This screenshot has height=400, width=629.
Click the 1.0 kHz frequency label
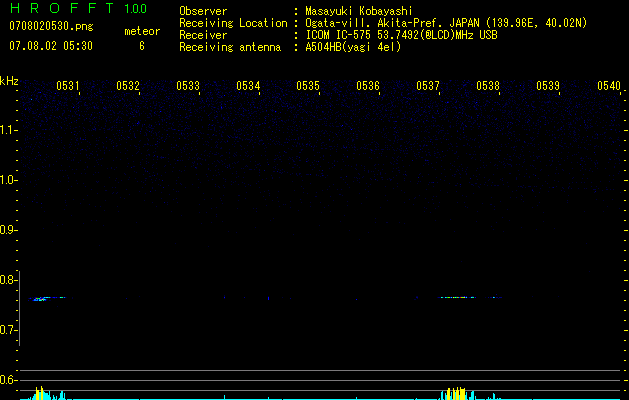(8, 180)
